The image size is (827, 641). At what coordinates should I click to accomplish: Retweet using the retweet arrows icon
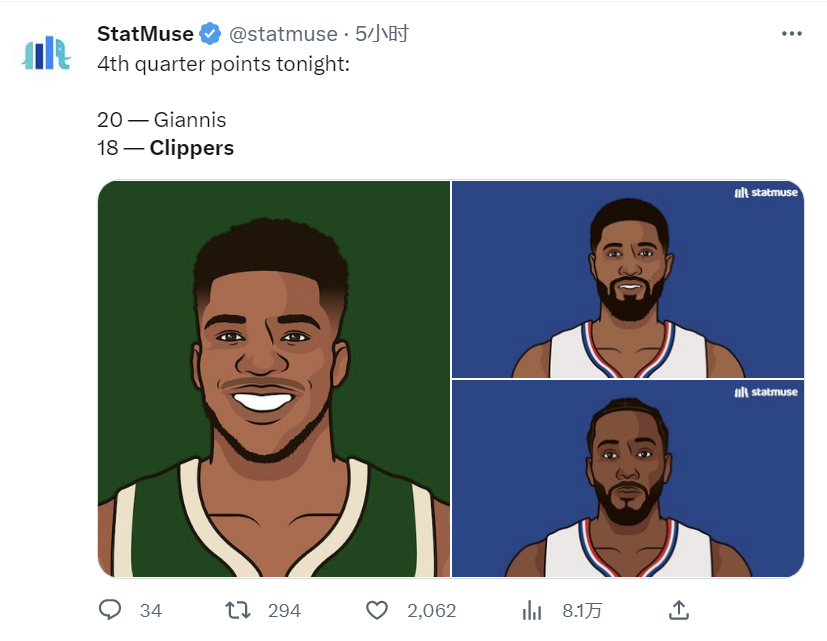238,610
